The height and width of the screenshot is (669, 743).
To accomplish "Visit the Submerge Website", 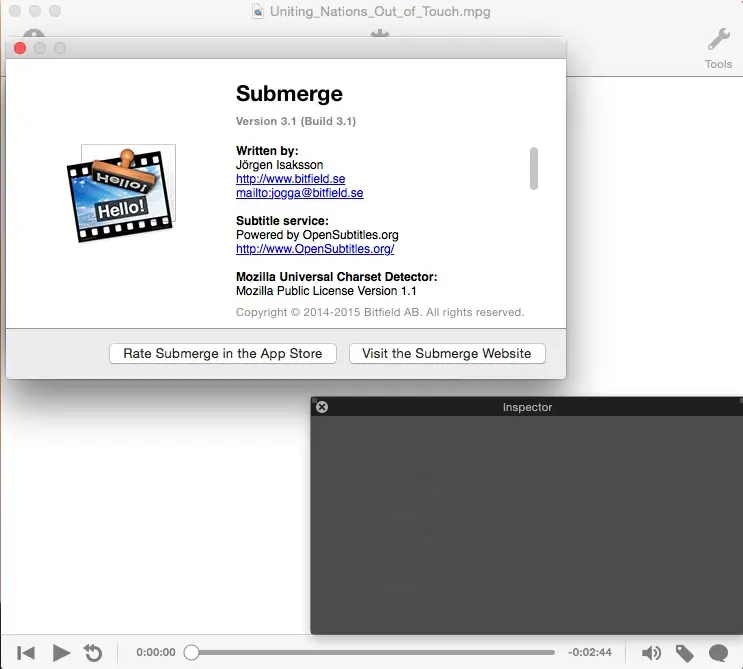I will 447,353.
